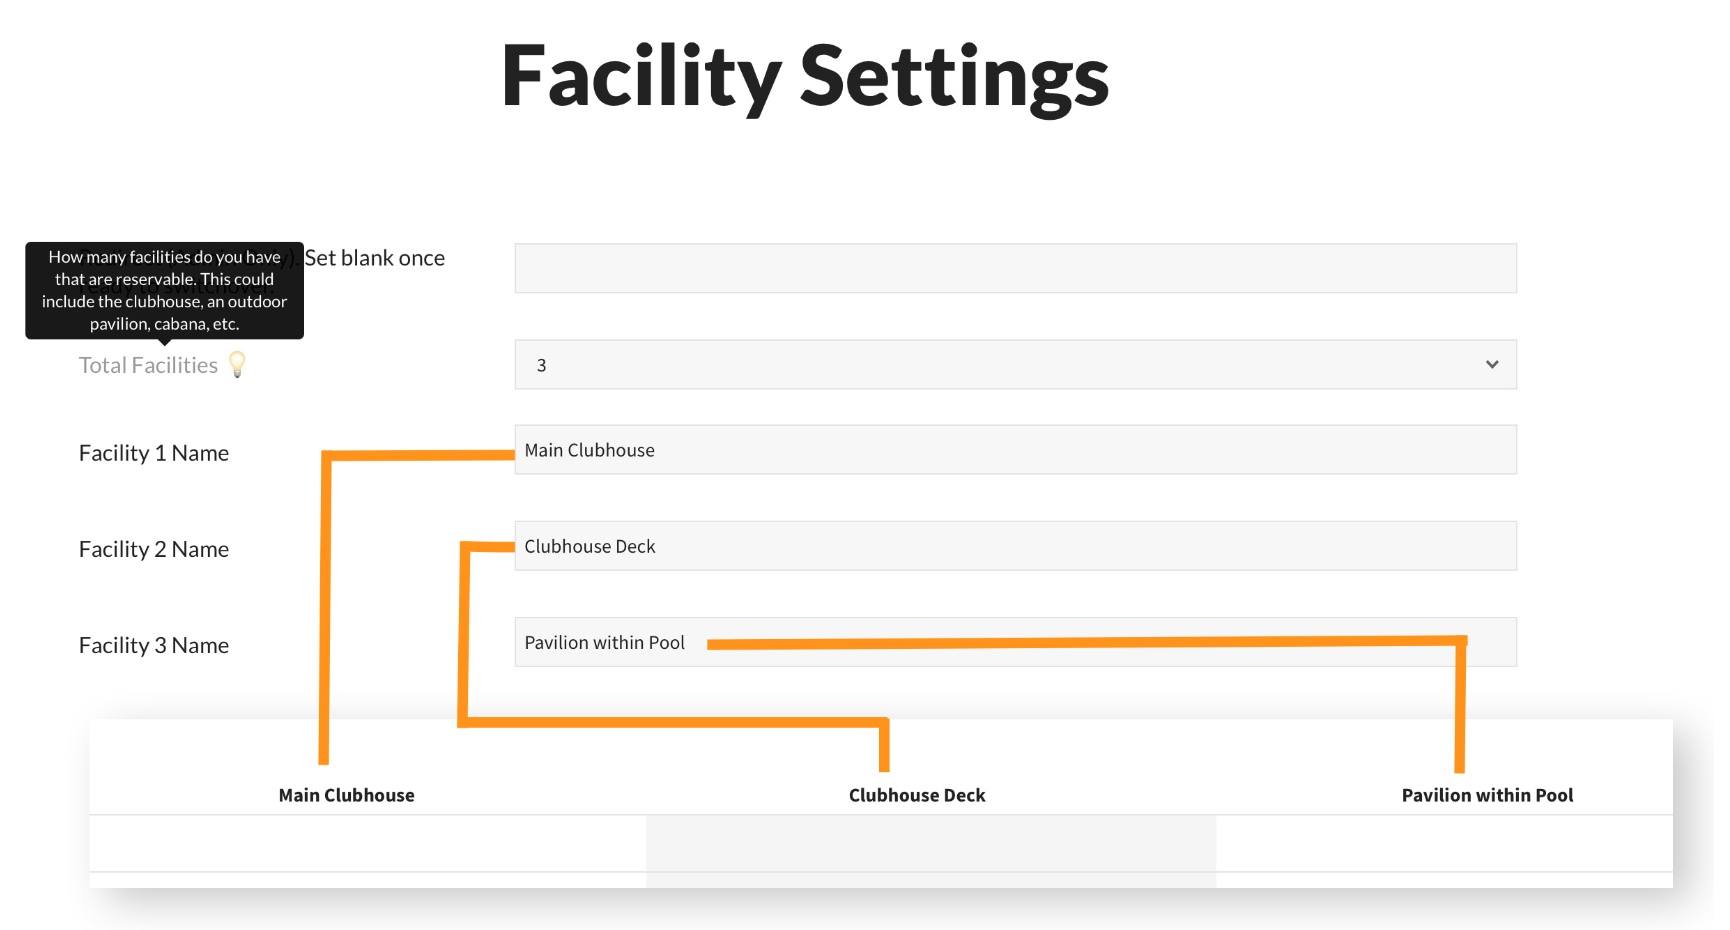Click the blank Set blank once field
The width and height of the screenshot is (1730, 930).
point(1014,267)
